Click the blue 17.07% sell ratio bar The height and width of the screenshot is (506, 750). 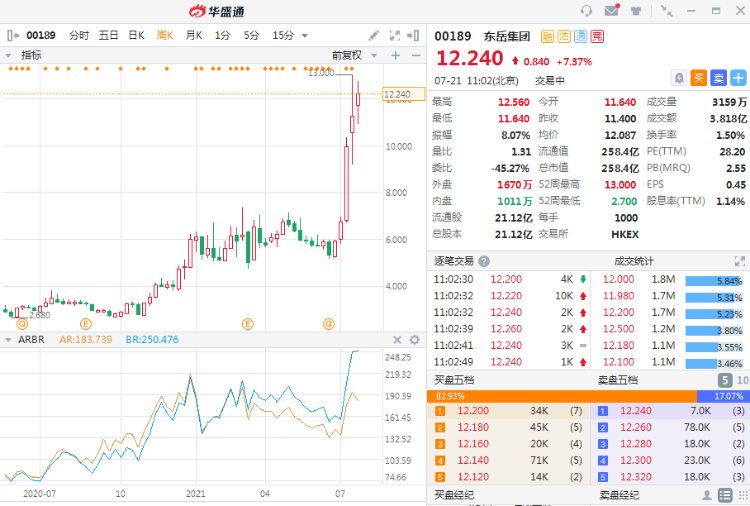tap(723, 396)
